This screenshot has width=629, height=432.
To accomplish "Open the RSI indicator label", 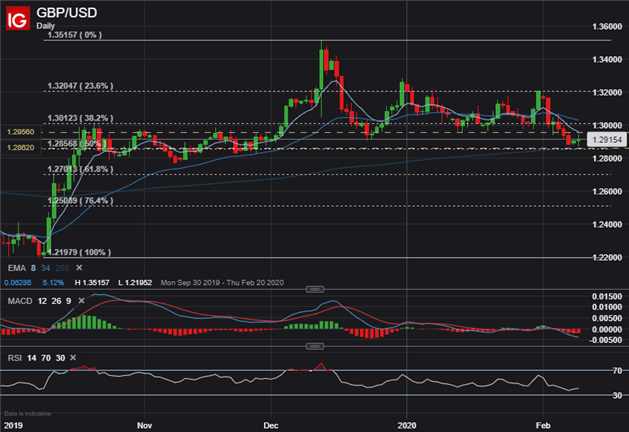I will 15,358.
